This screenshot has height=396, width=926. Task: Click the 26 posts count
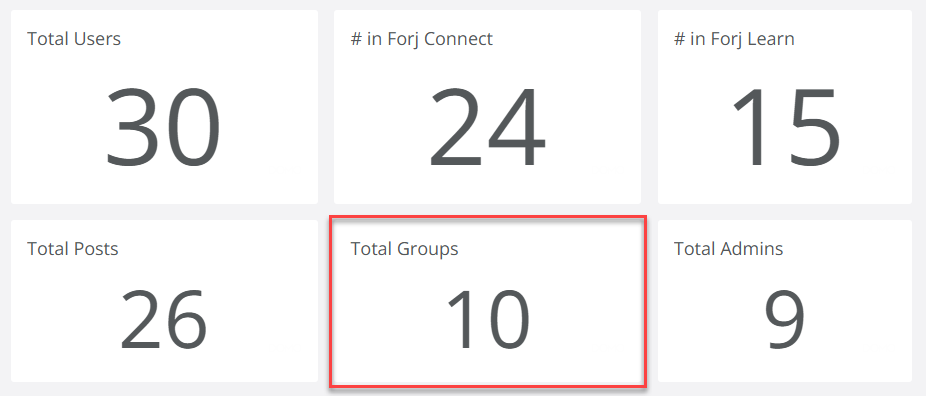(164, 320)
